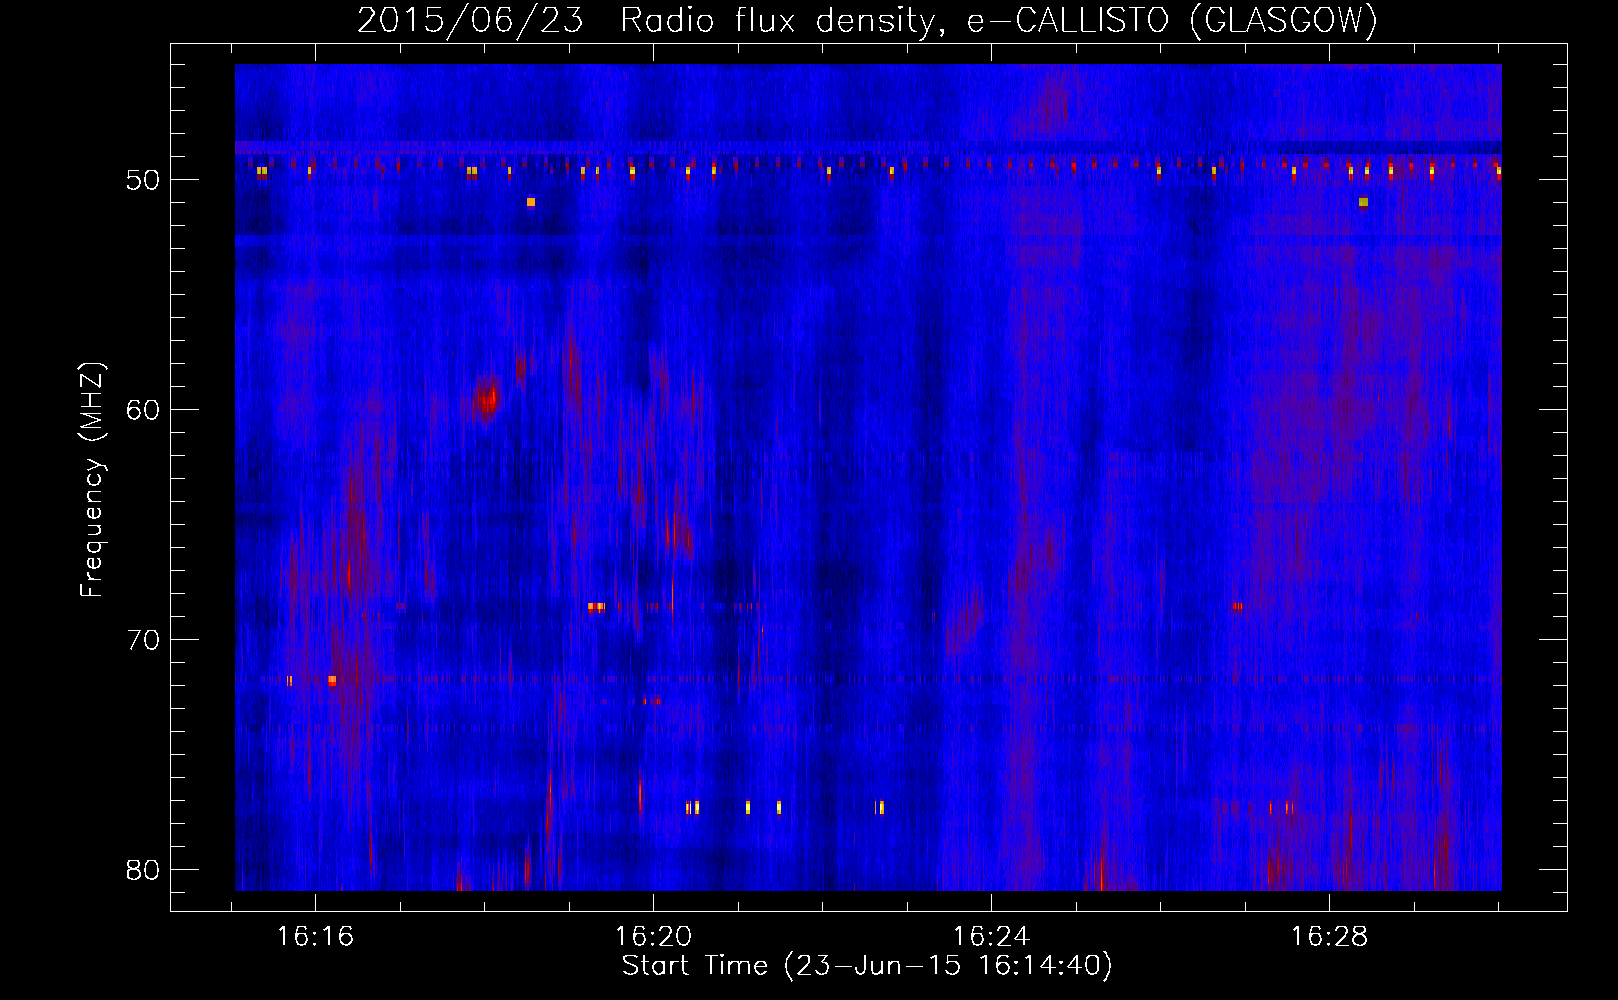Select the 16:24 time tick label

tap(991, 937)
